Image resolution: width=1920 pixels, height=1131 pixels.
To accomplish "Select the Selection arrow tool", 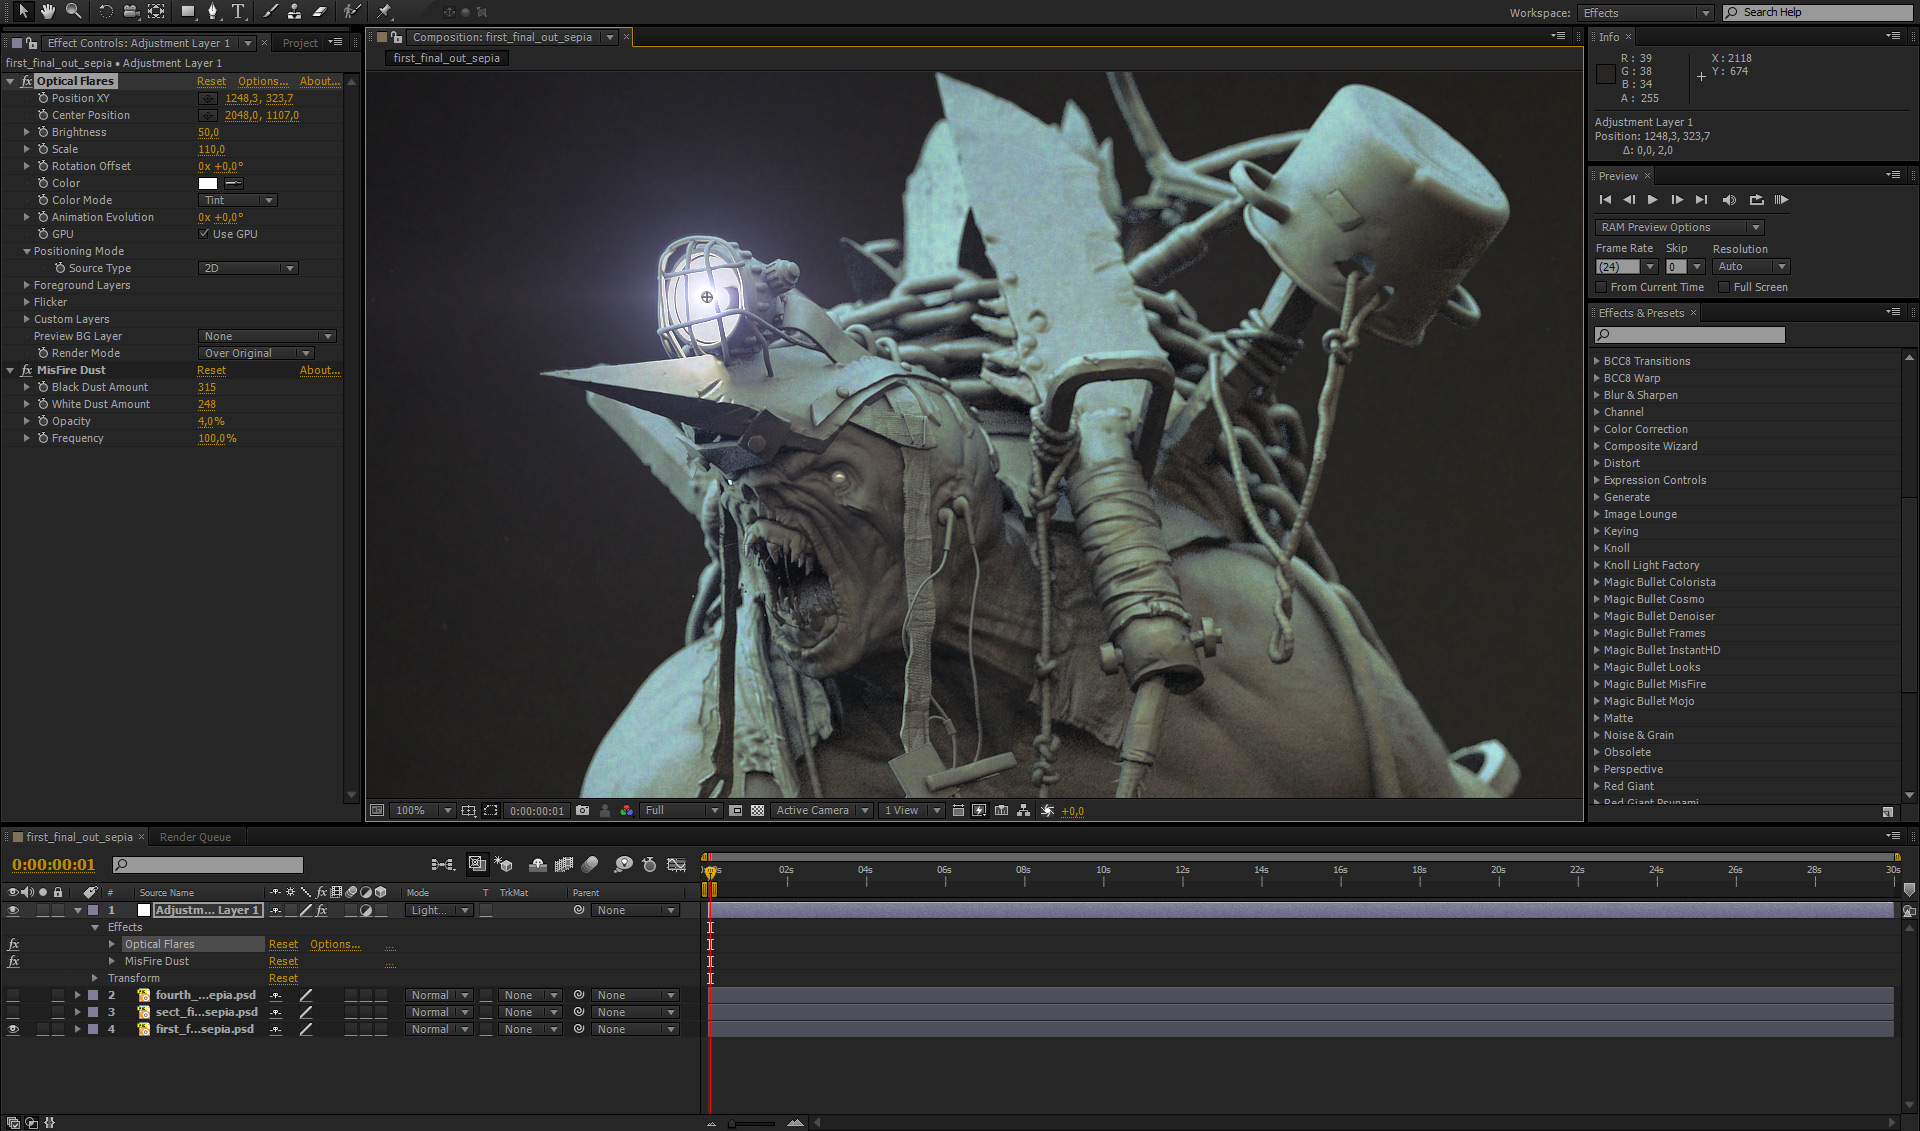I will click(23, 11).
